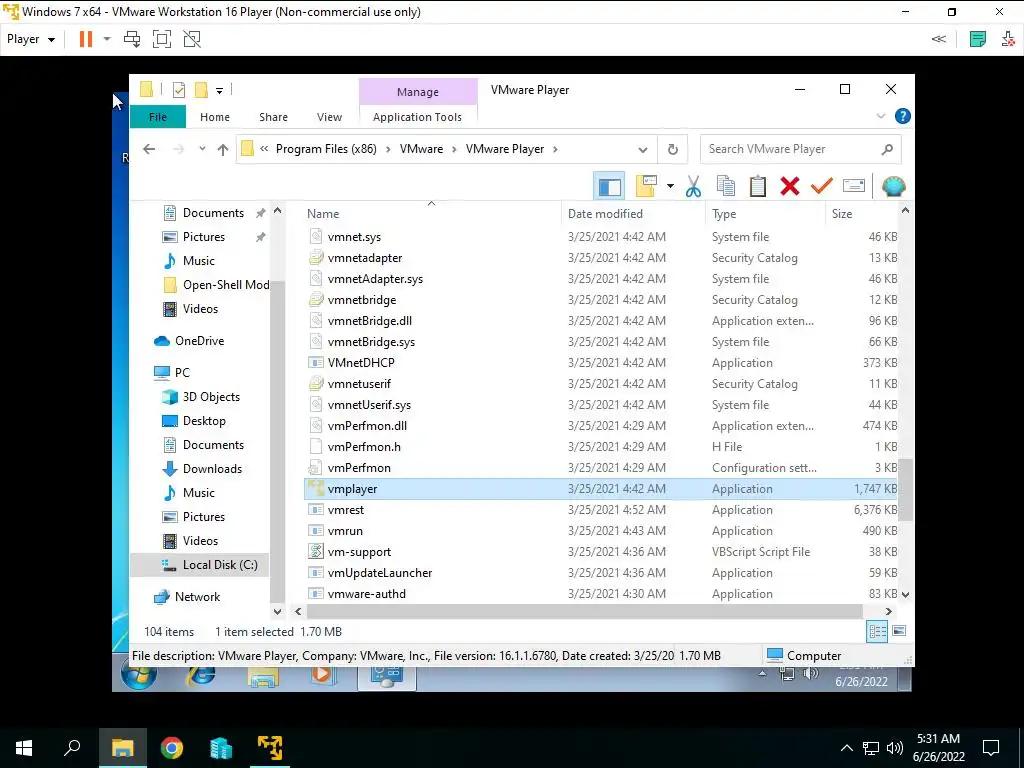Image resolution: width=1024 pixels, height=768 pixels.
Task: Click the VMware Unity mode icon
Action: pyautogui.click(x=192, y=39)
